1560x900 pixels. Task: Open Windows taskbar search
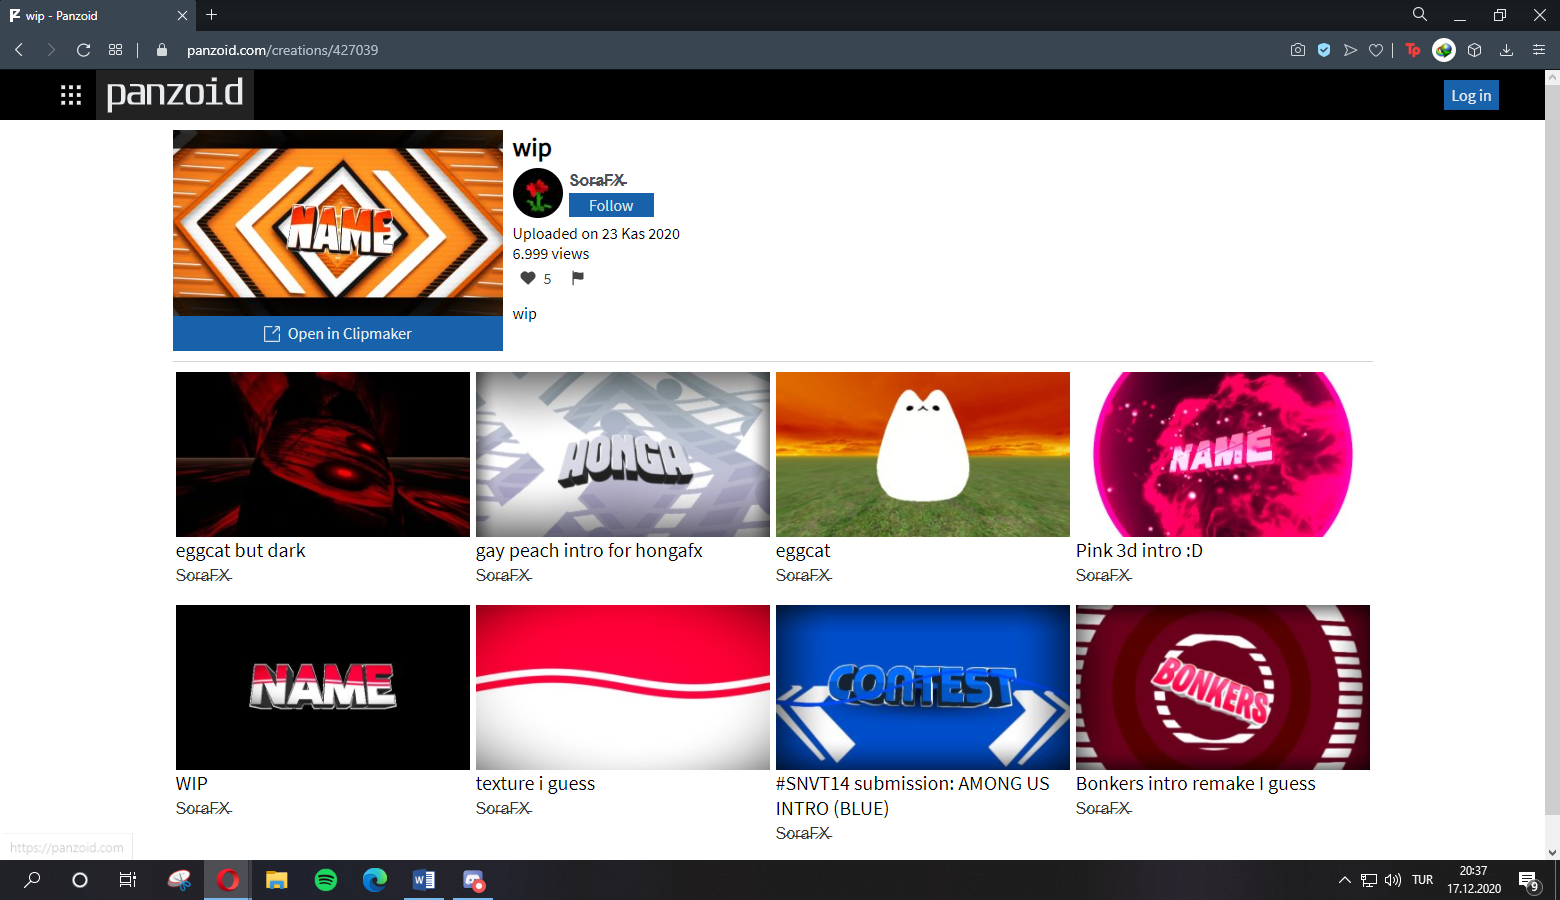32,880
